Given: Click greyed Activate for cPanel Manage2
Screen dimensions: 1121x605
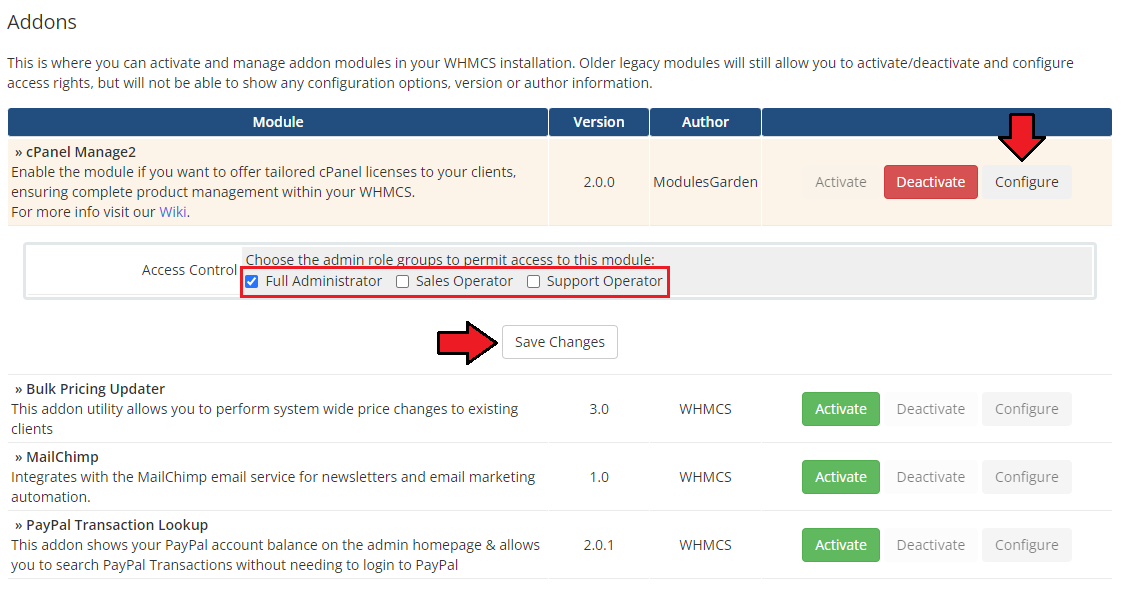Looking at the screenshot, I should point(840,182).
